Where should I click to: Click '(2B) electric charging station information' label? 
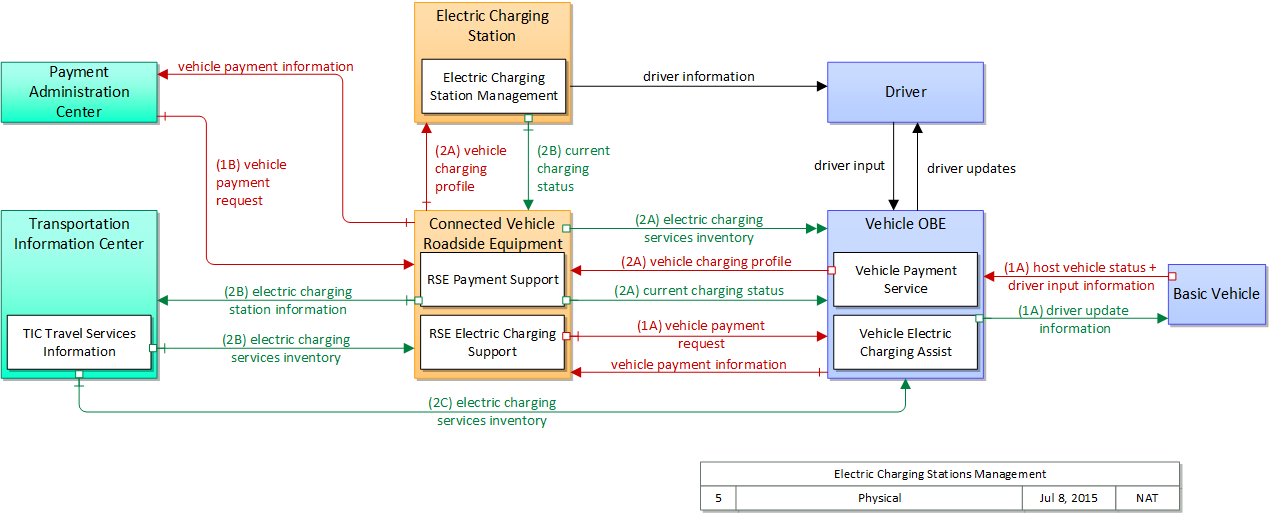coord(286,301)
